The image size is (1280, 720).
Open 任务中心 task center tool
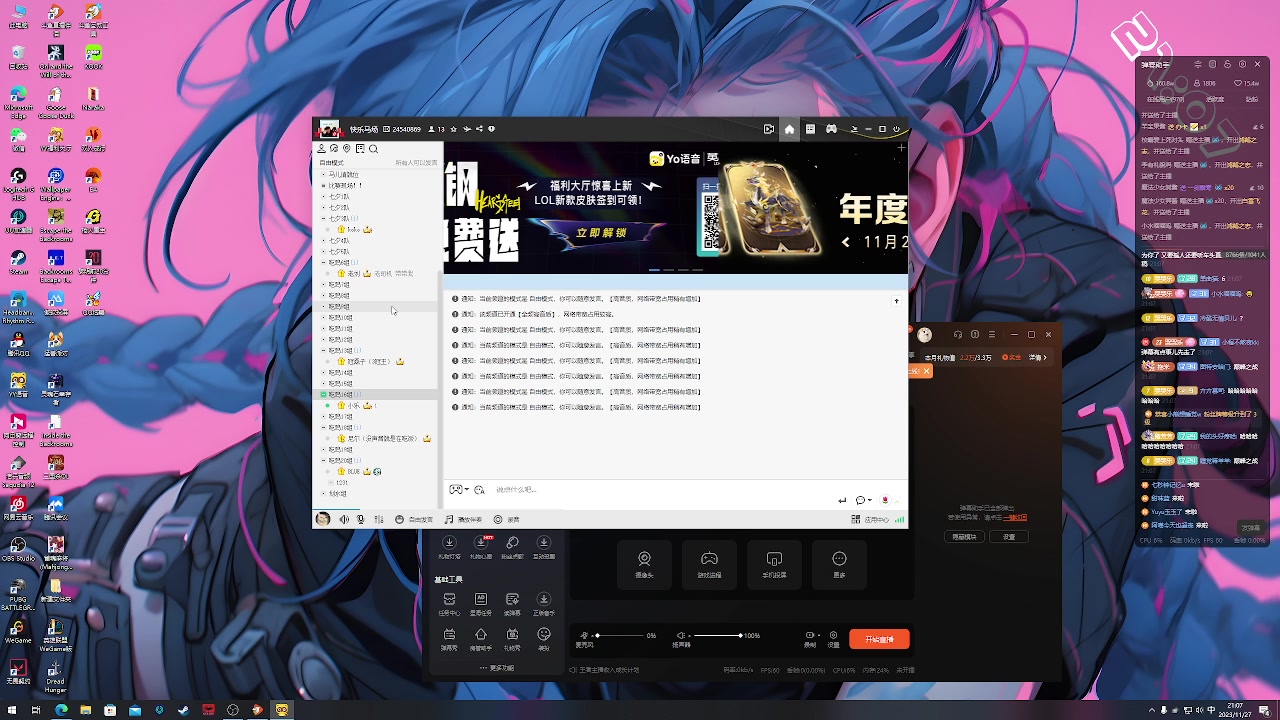pyautogui.click(x=449, y=603)
